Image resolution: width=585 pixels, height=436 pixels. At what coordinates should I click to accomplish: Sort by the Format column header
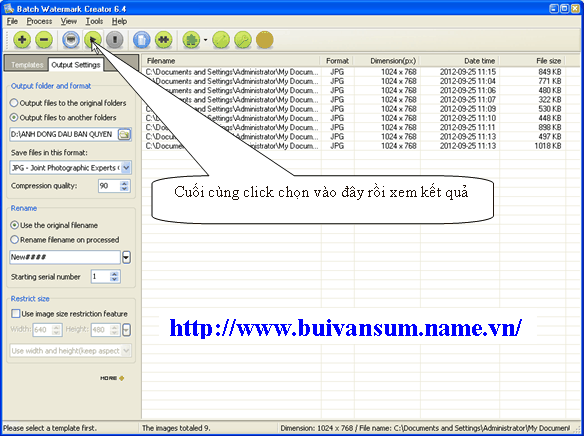point(337,61)
